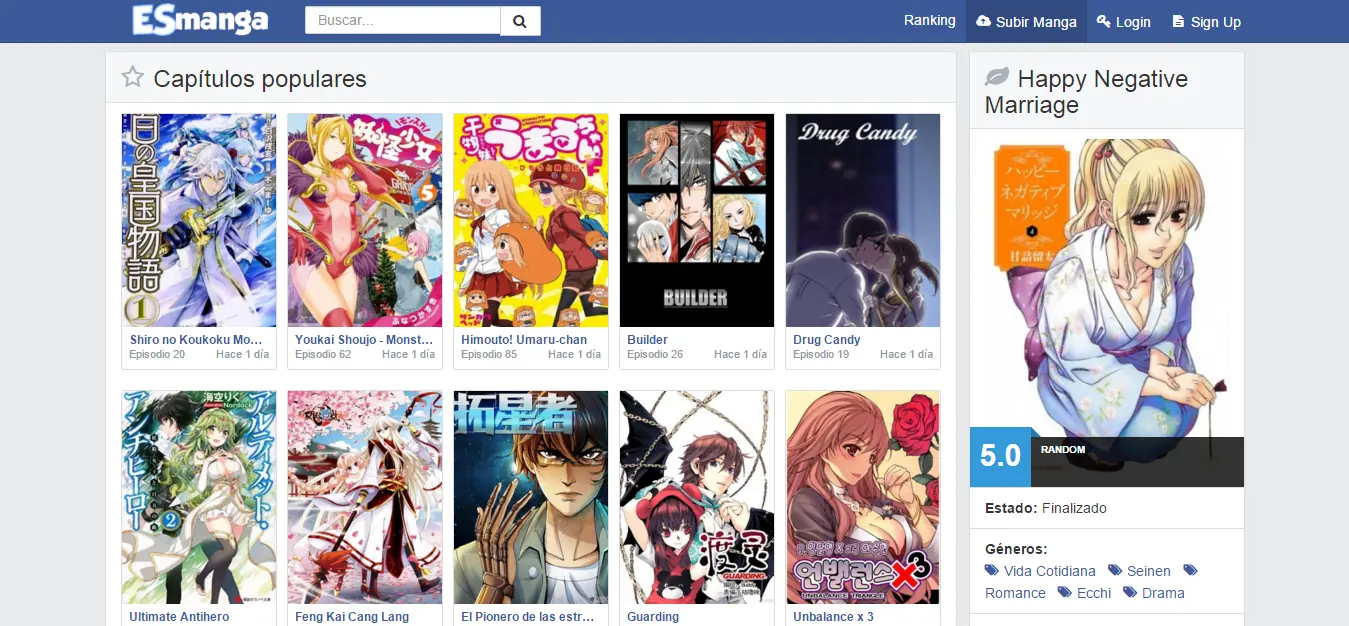Click the star icon beside Capítulos populares

tap(132, 77)
